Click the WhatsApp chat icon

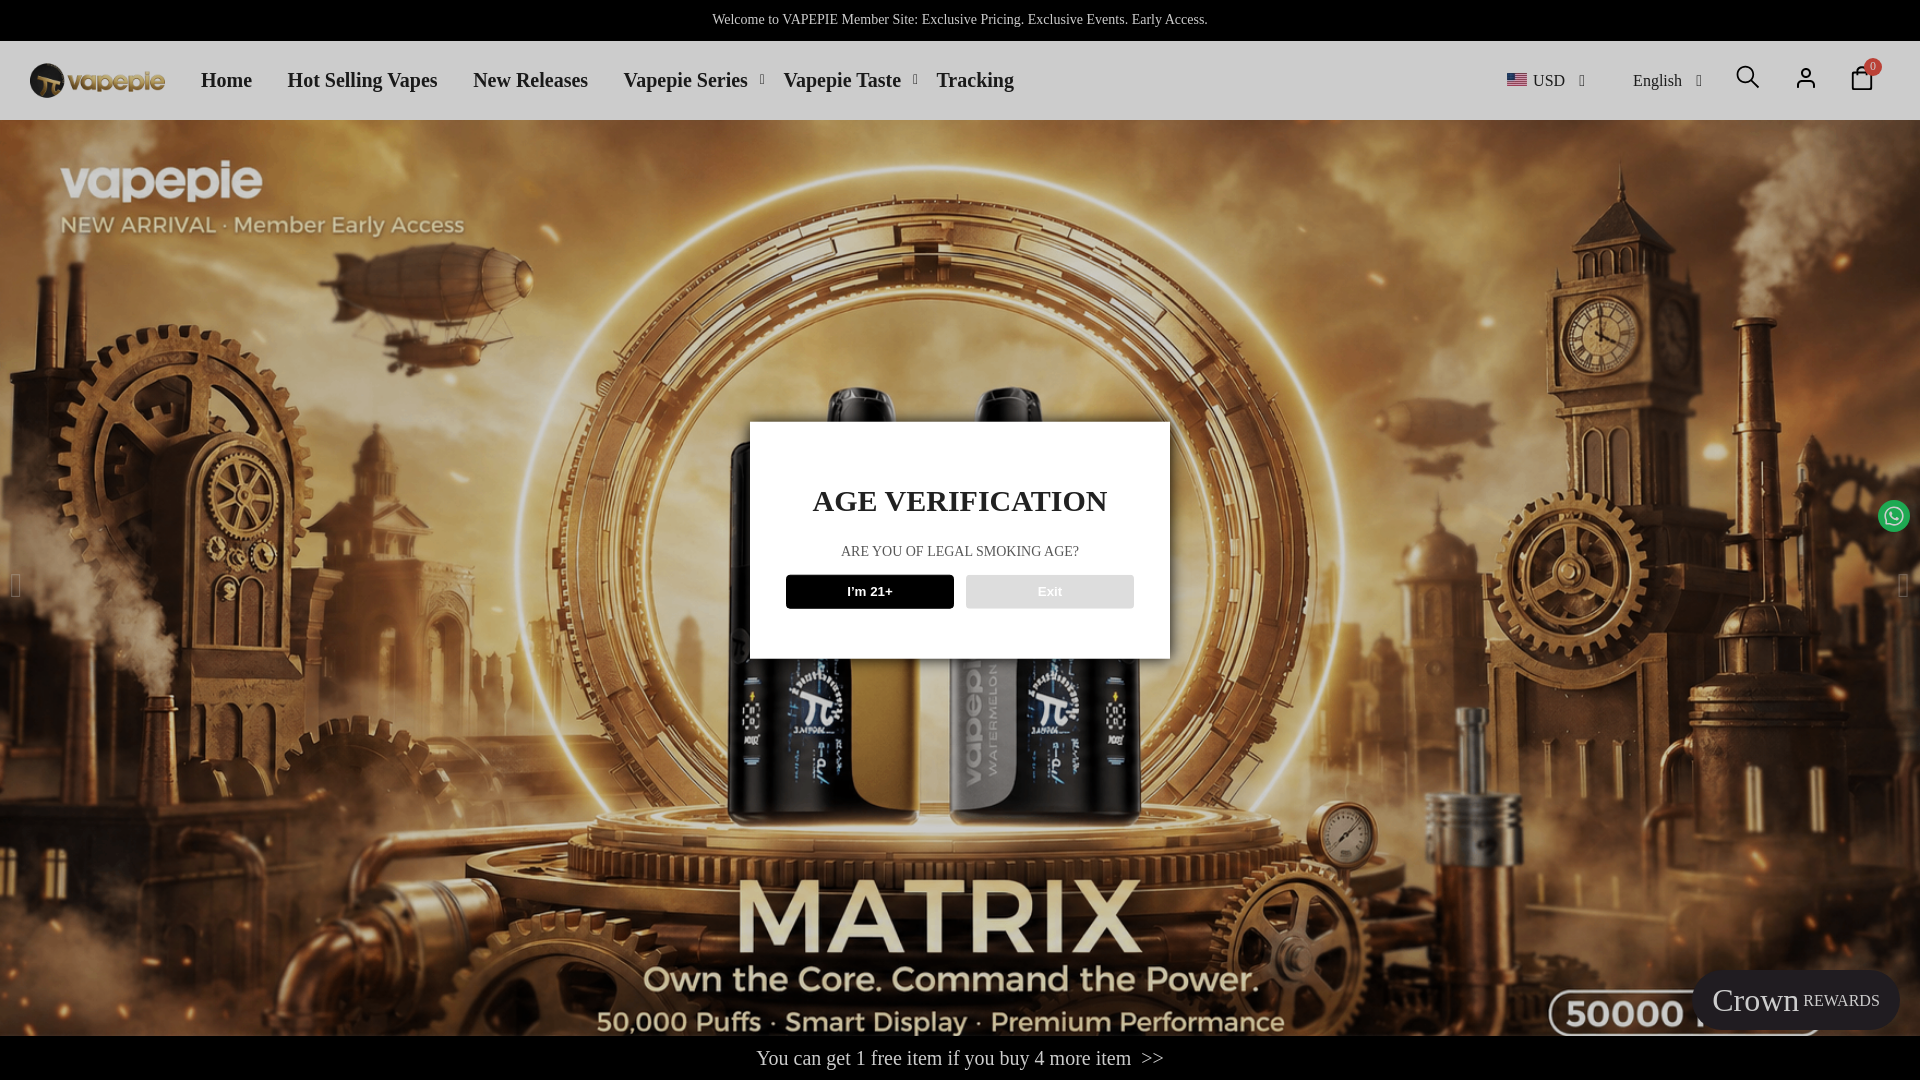pos(1893,516)
